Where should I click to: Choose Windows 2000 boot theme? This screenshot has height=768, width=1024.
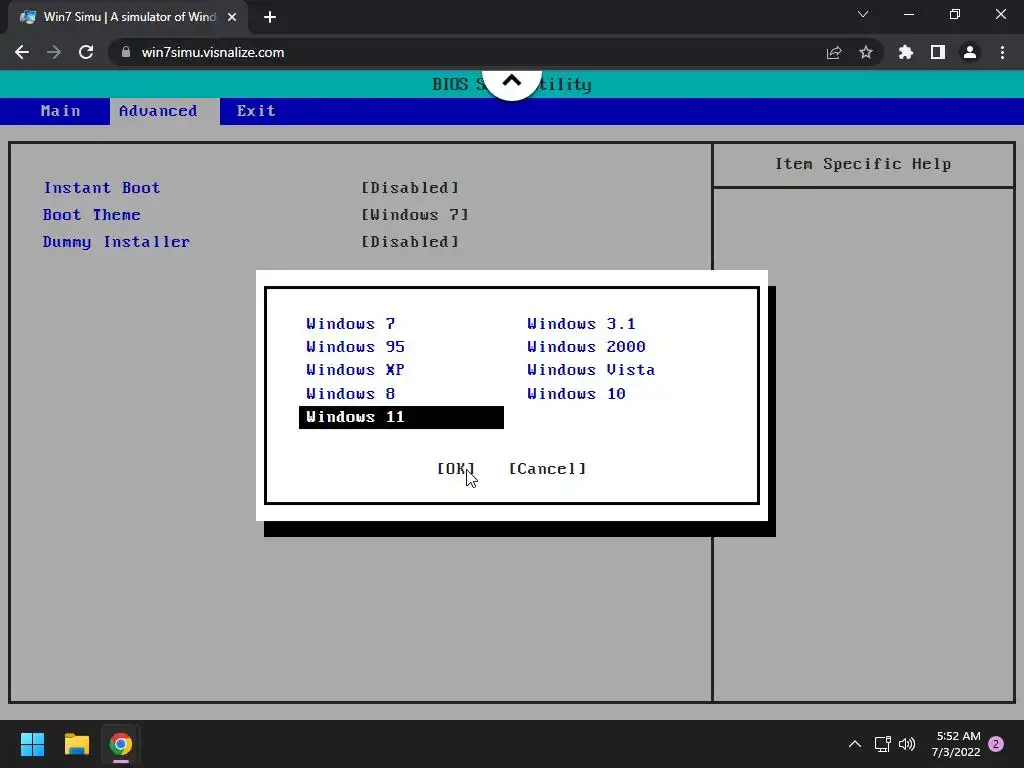[586, 347]
